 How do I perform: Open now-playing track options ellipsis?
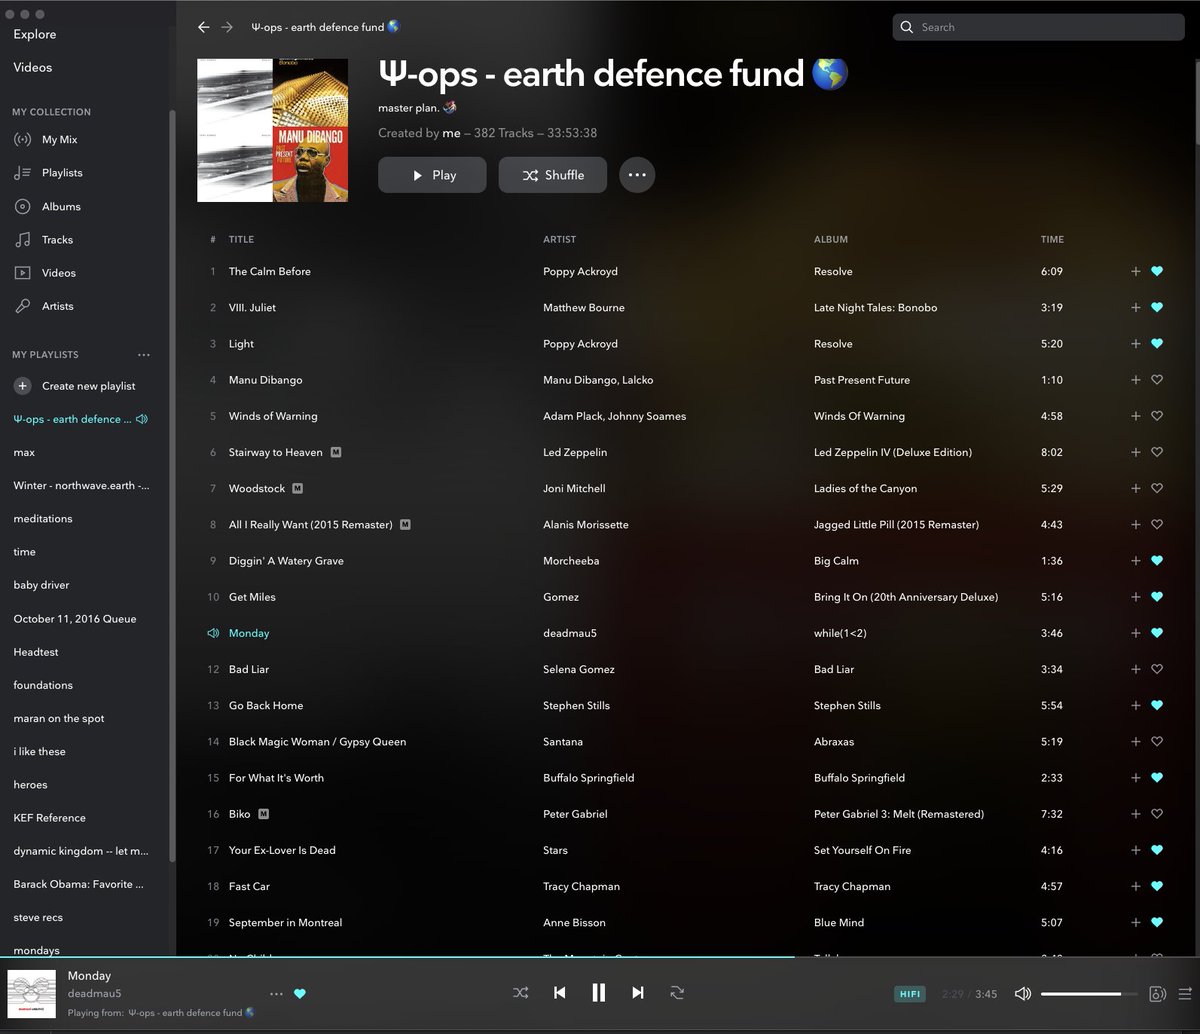[x=277, y=994]
